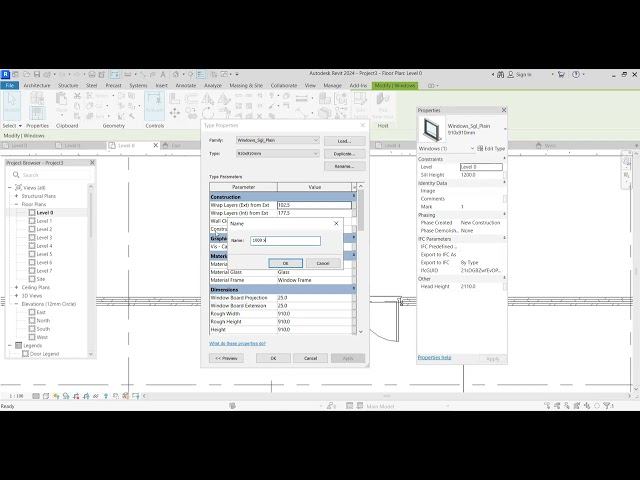Click the Visual Style icon in view control bar
The image size is (640, 480).
(x=46, y=396)
